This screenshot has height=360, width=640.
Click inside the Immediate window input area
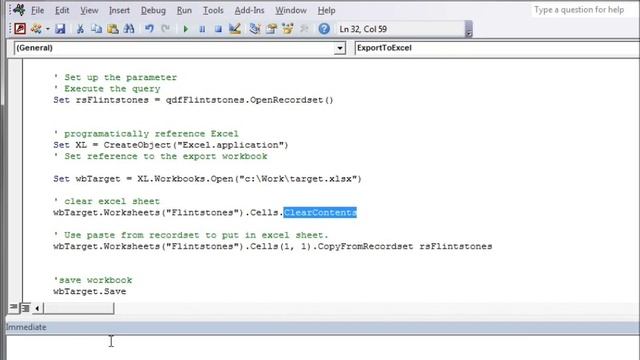(322, 347)
